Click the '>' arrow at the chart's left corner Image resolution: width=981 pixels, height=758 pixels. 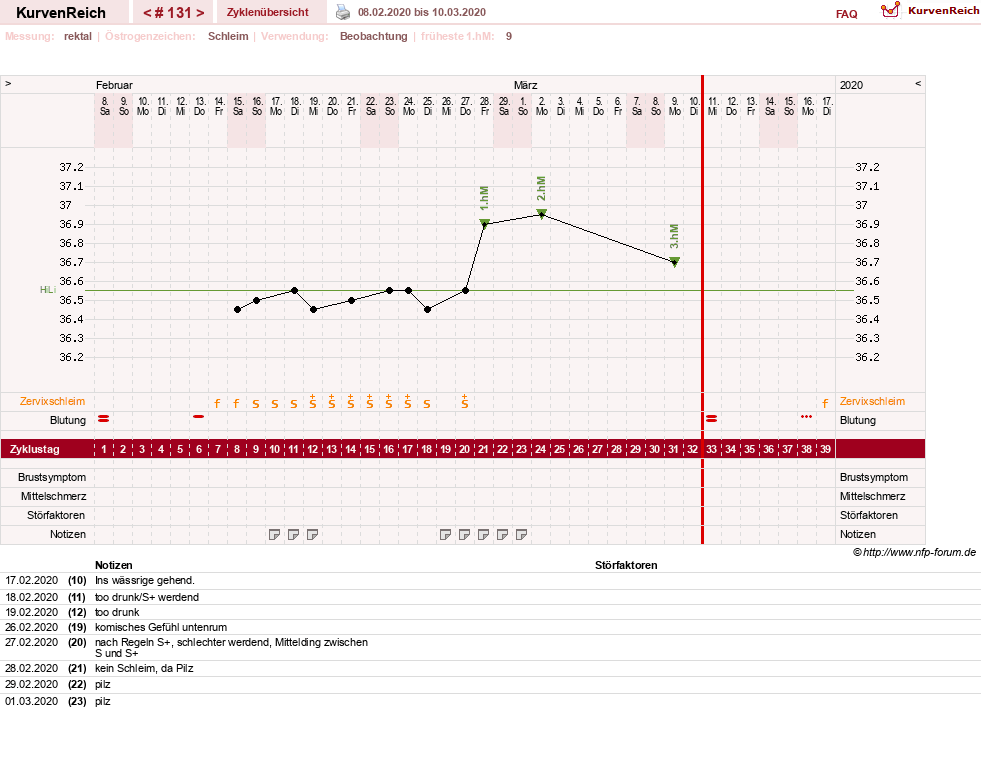pyautogui.click(x=8, y=83)
